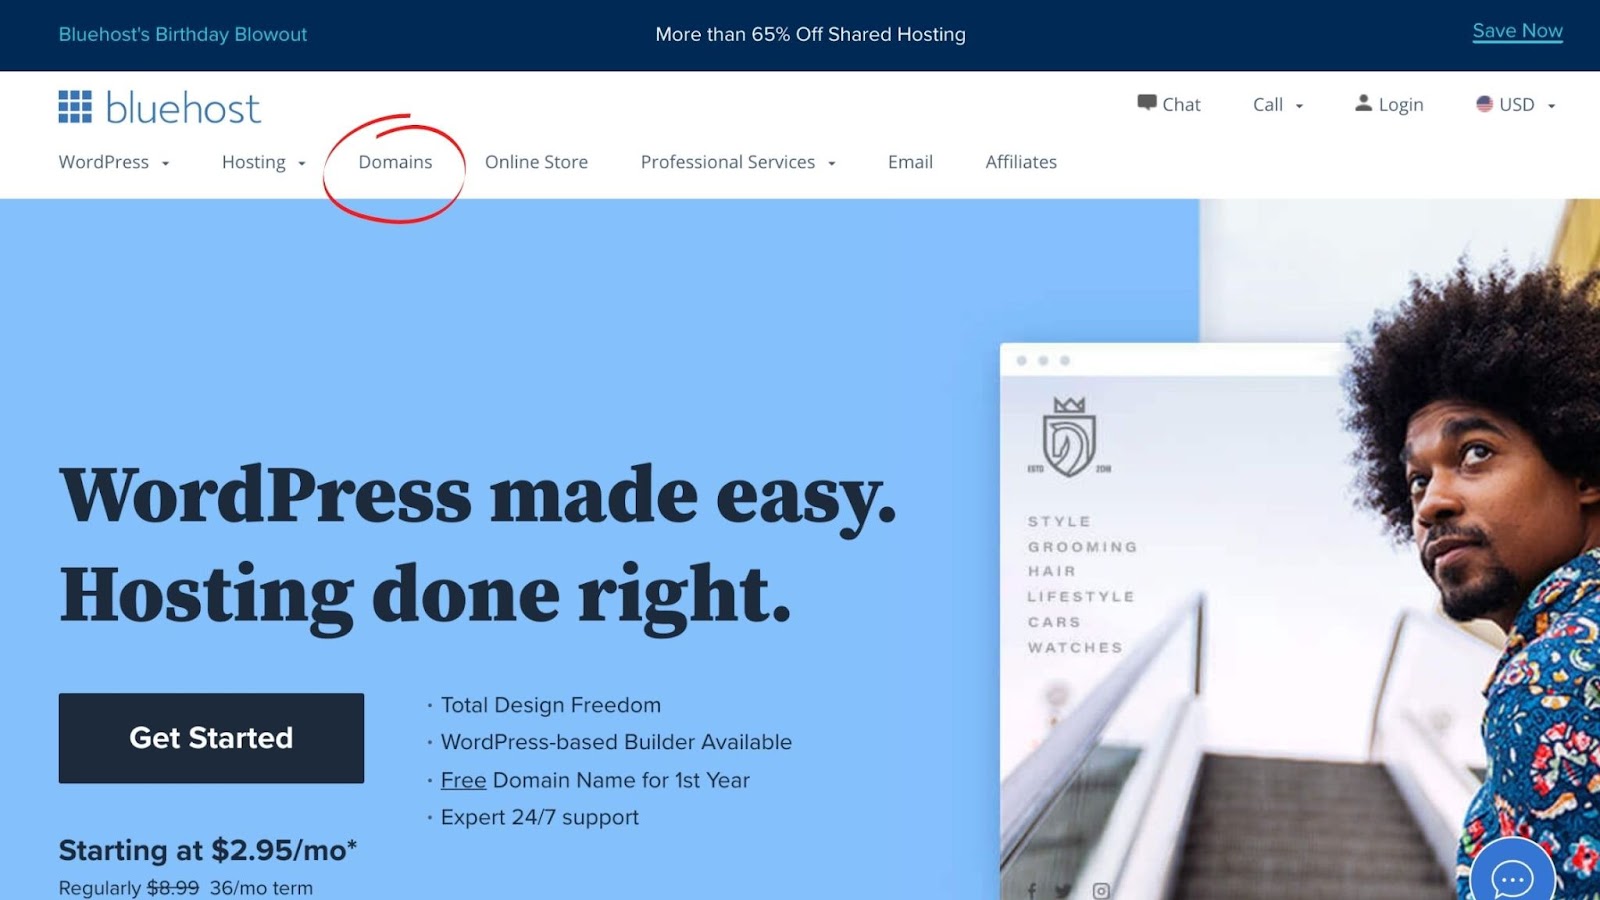Screen dimensions: 1600x900
Task: Click the underlined Free link
Action: pos(463,780)
